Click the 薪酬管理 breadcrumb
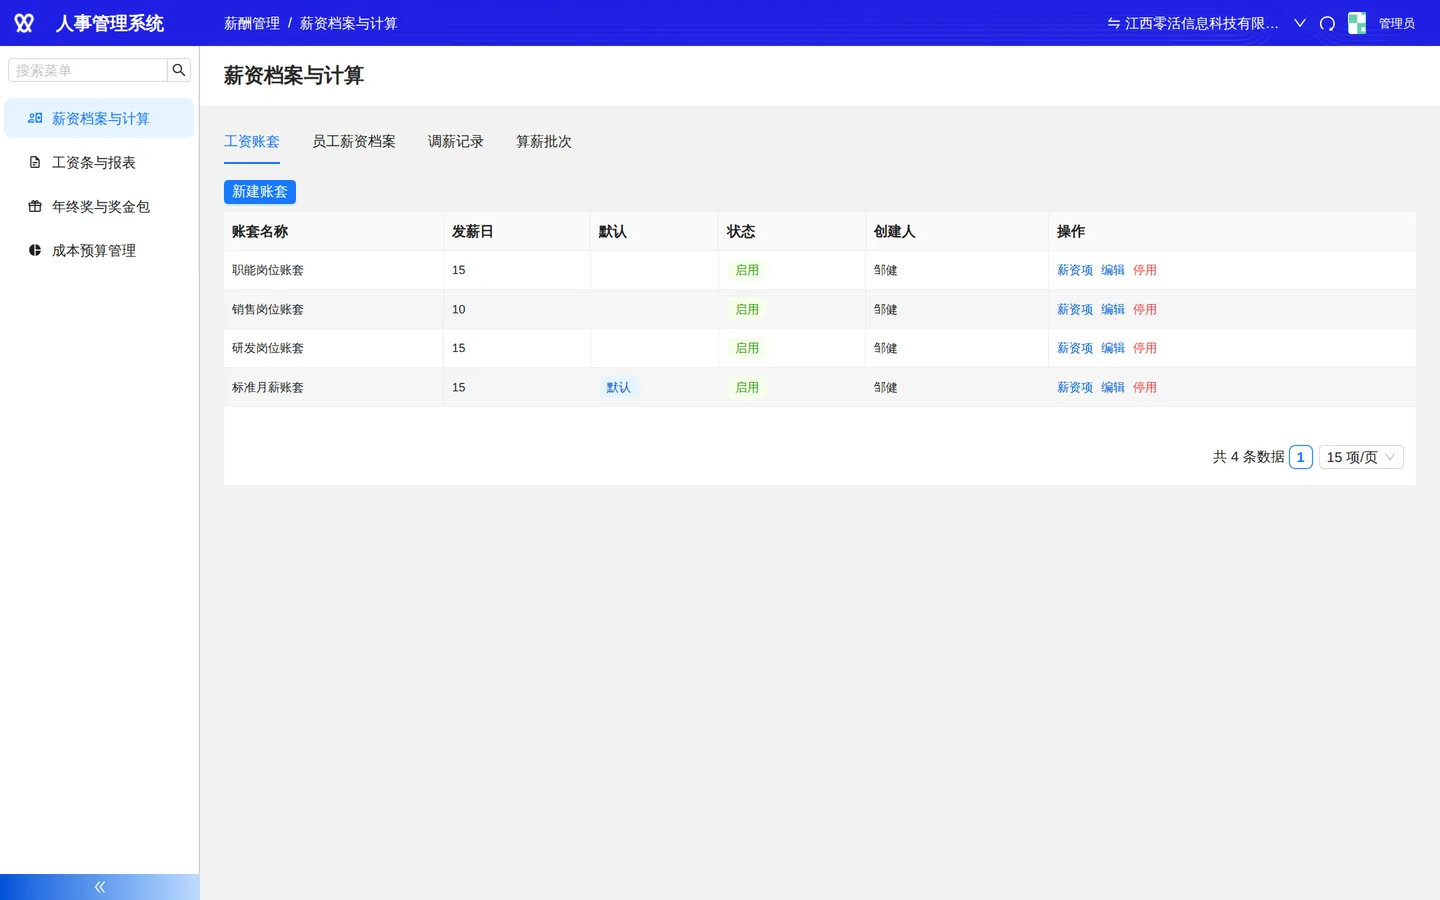1440x900 pixels. pos(252,23)
